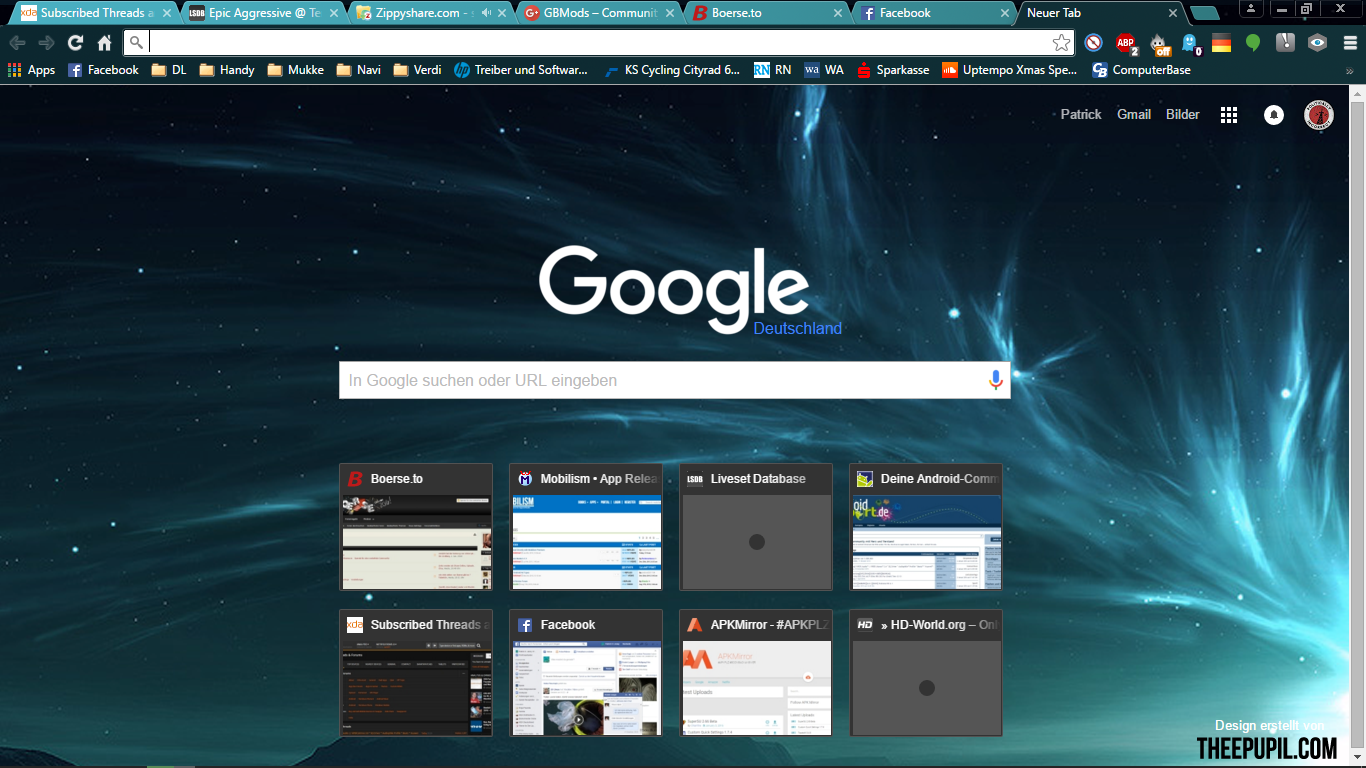Bookmark this page with the star icon
The height and width of the screenshot is (768, 1366).
point(1061,43)
